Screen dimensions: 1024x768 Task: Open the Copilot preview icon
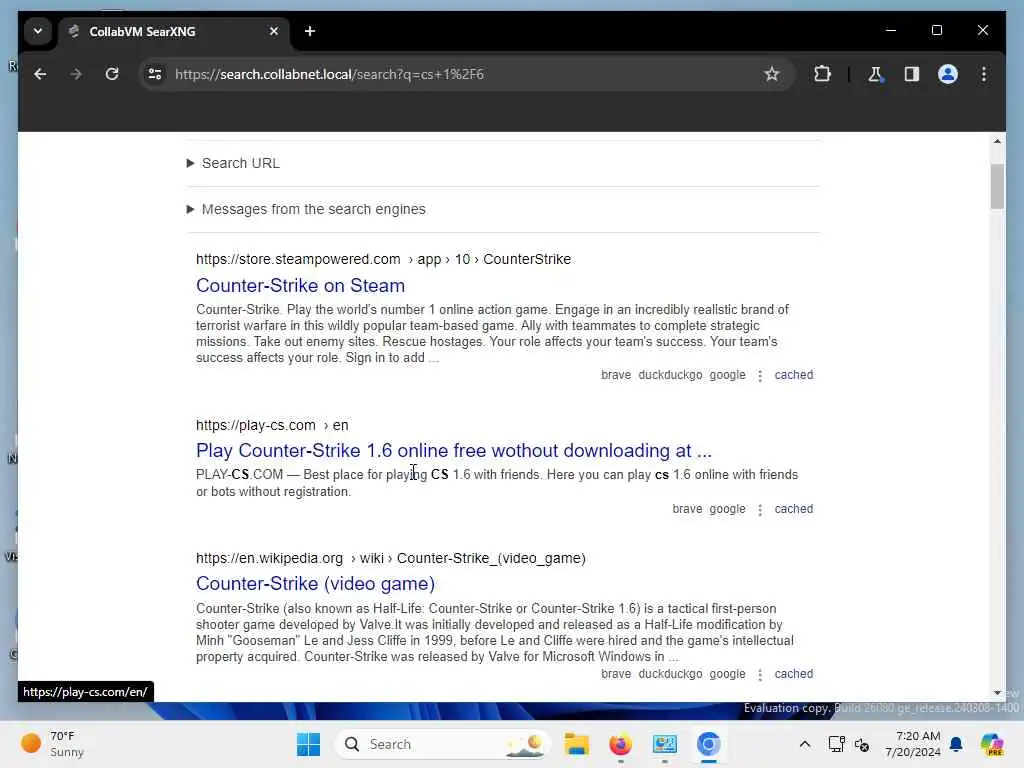click(992, 744)
